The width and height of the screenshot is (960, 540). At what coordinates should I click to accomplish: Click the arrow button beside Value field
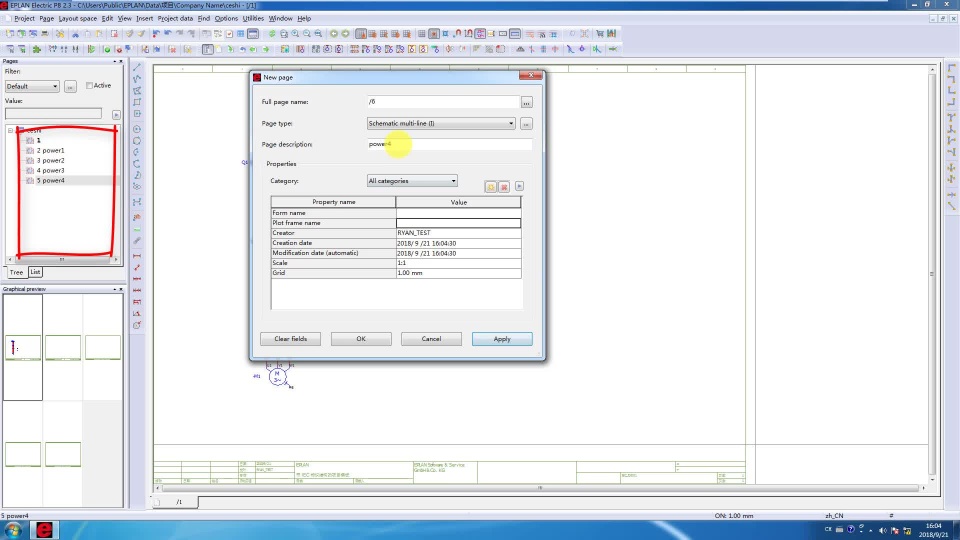(x=116, y=114)
